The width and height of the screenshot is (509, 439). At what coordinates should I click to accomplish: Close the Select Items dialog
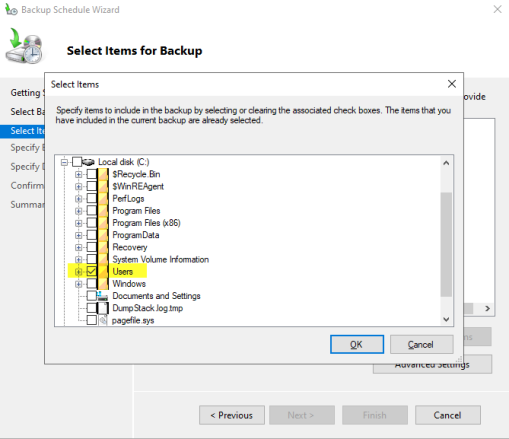(x=452, y=84)
